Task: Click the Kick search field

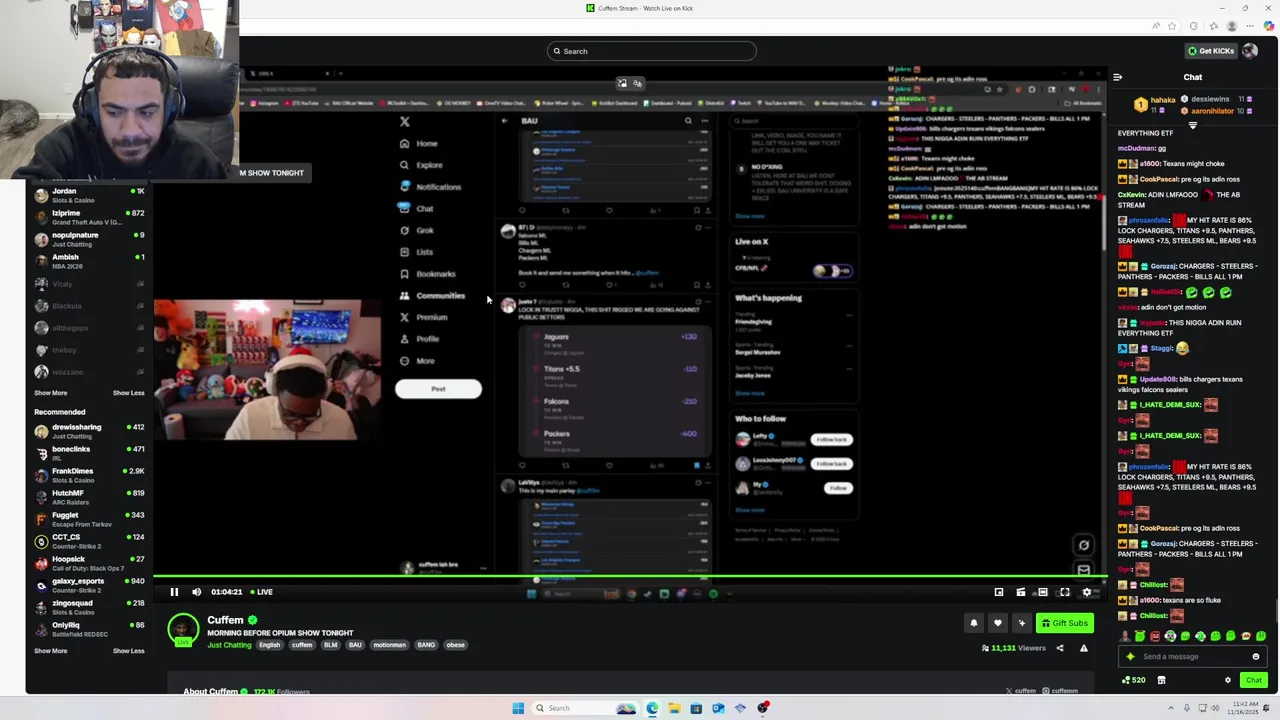Action: pos(652,51)
